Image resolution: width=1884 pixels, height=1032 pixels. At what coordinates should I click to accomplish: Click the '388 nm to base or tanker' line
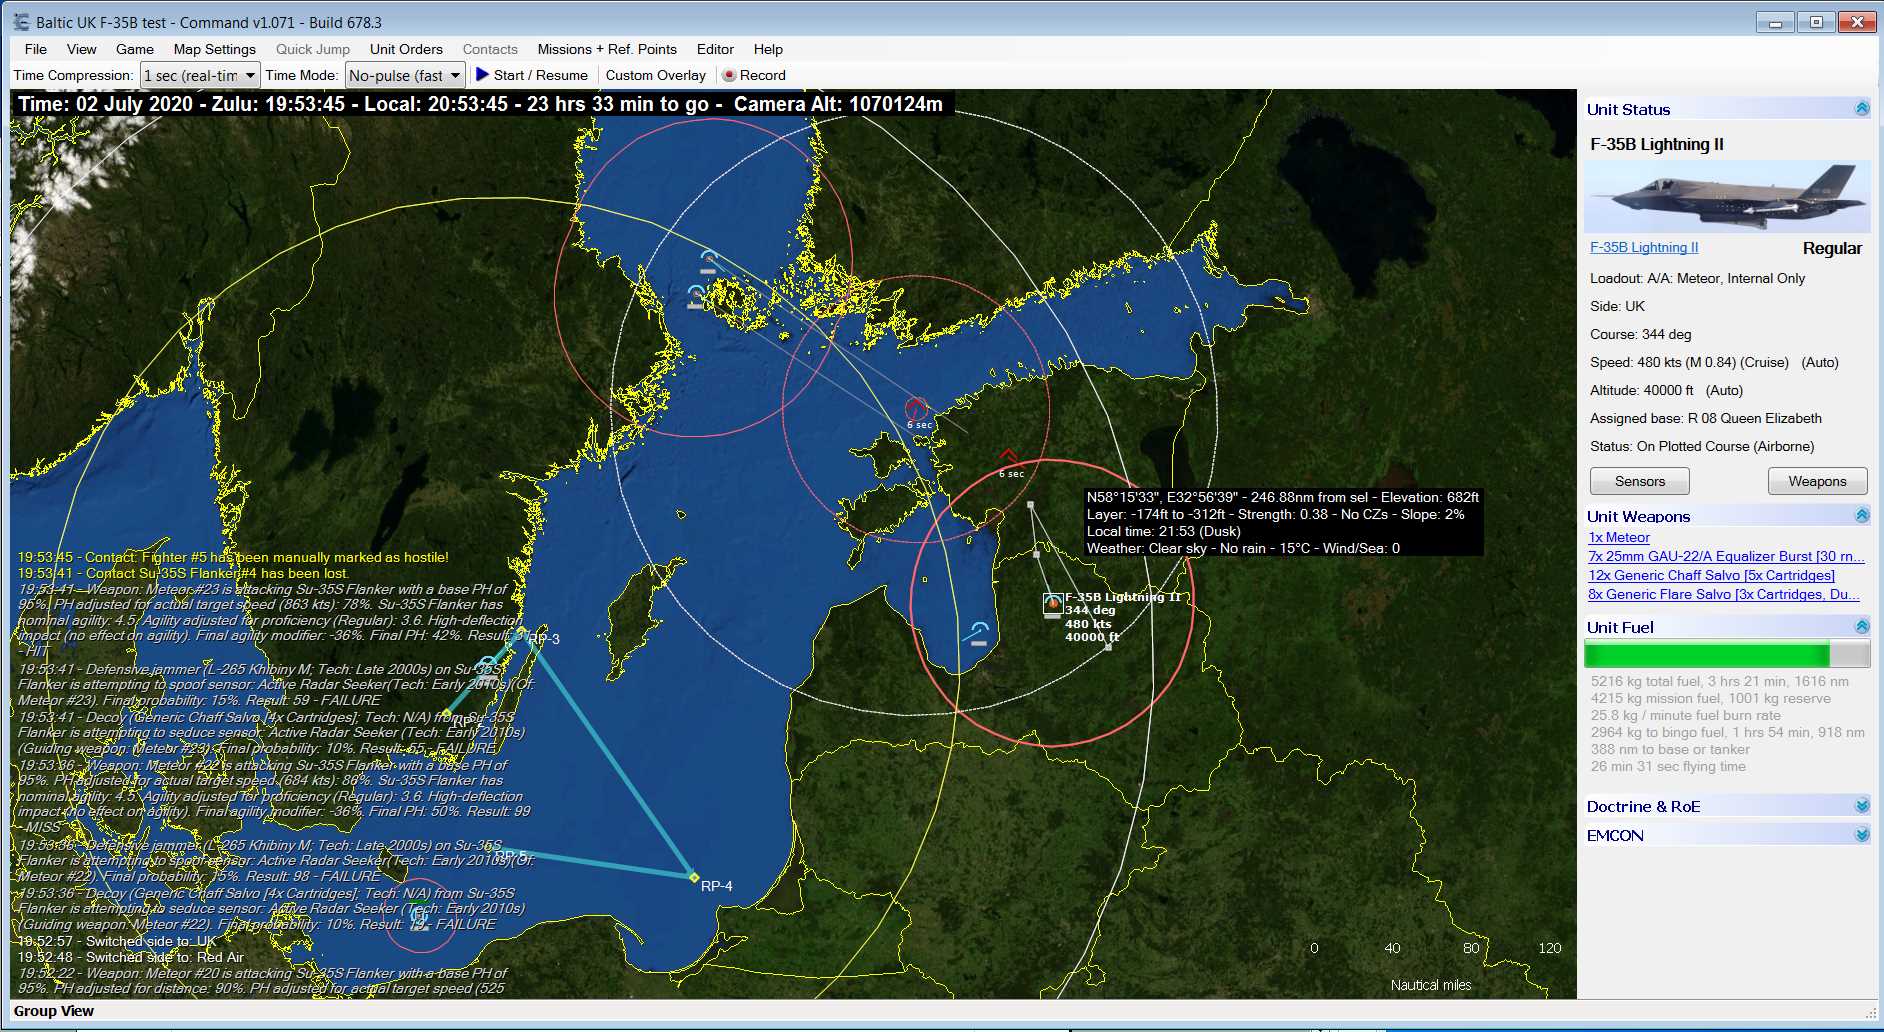(x=1670, y=749)
